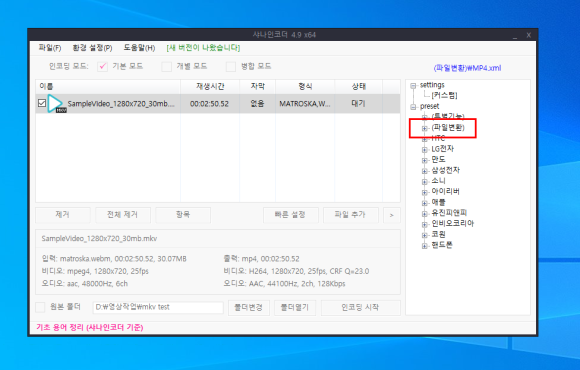Image resolution: width=580 pixels, height=370 pixels.
Task: Click the SampleVideo_1280x720_30mb.mkv title in info panel
Action: point(99,239)
